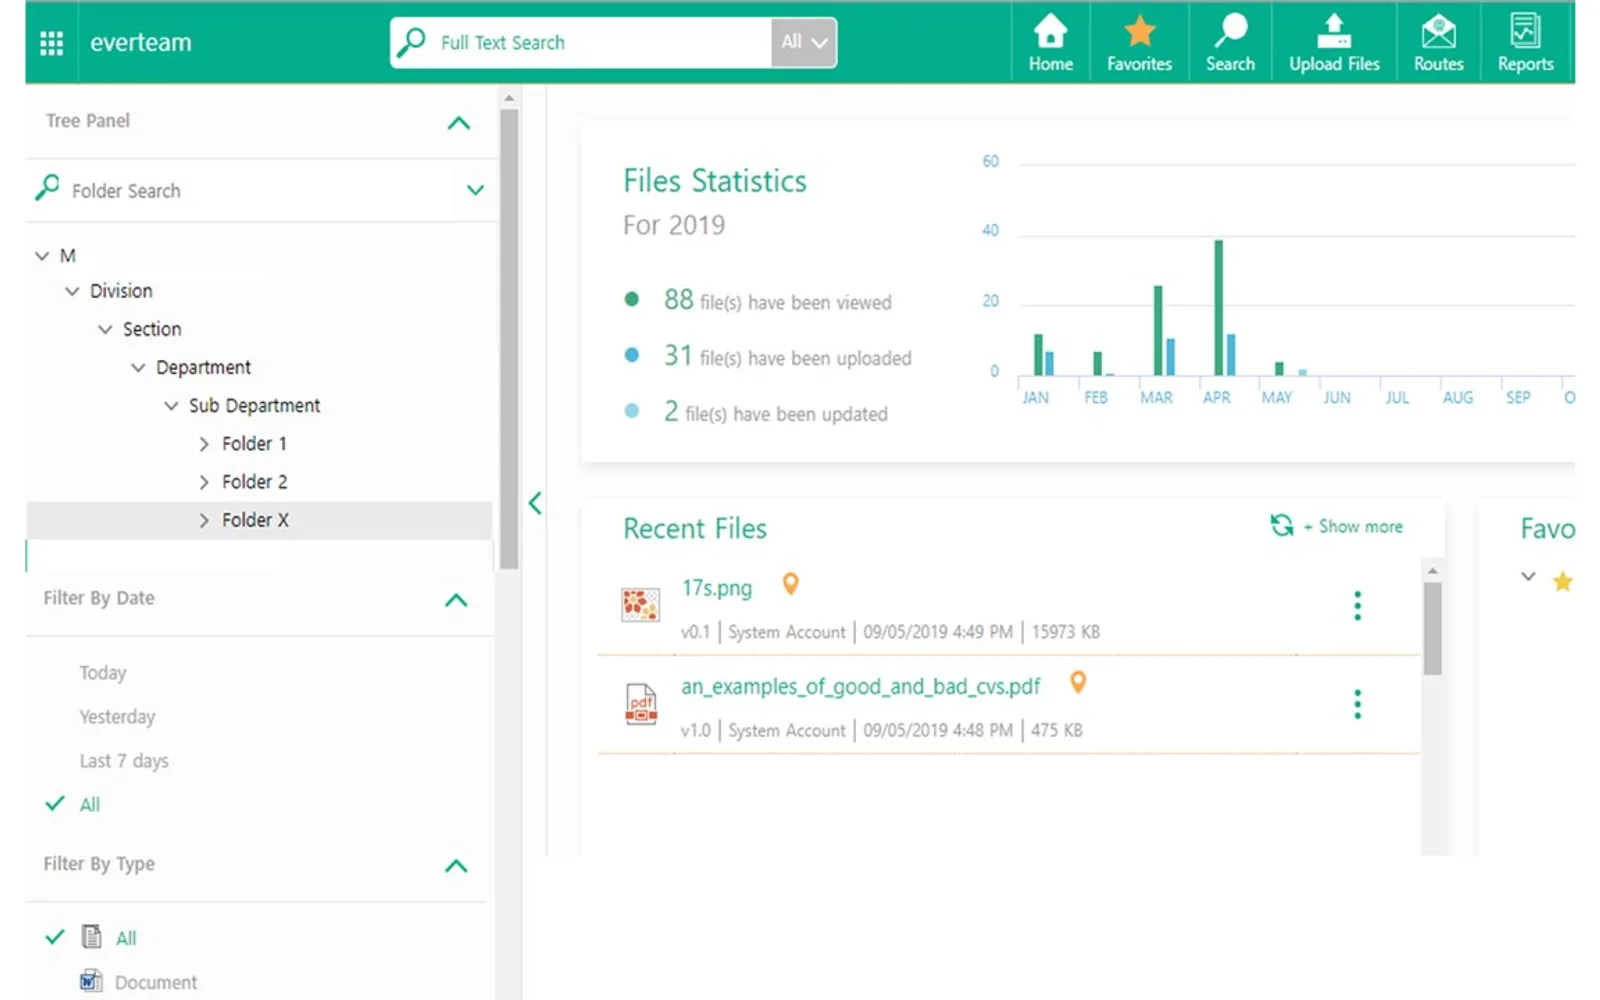This screenshot has height=1000, width=1600.
Task: Expand the Favorites panel chevron
Action: pyautogui.click(x=1528, y=577)
